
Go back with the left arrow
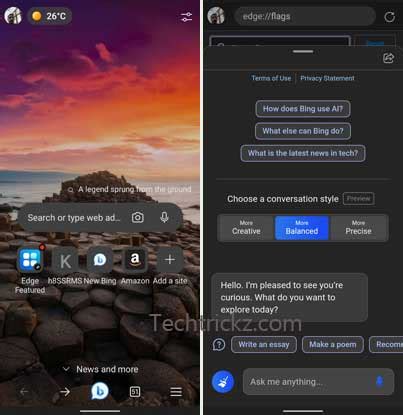pos(24,392)
